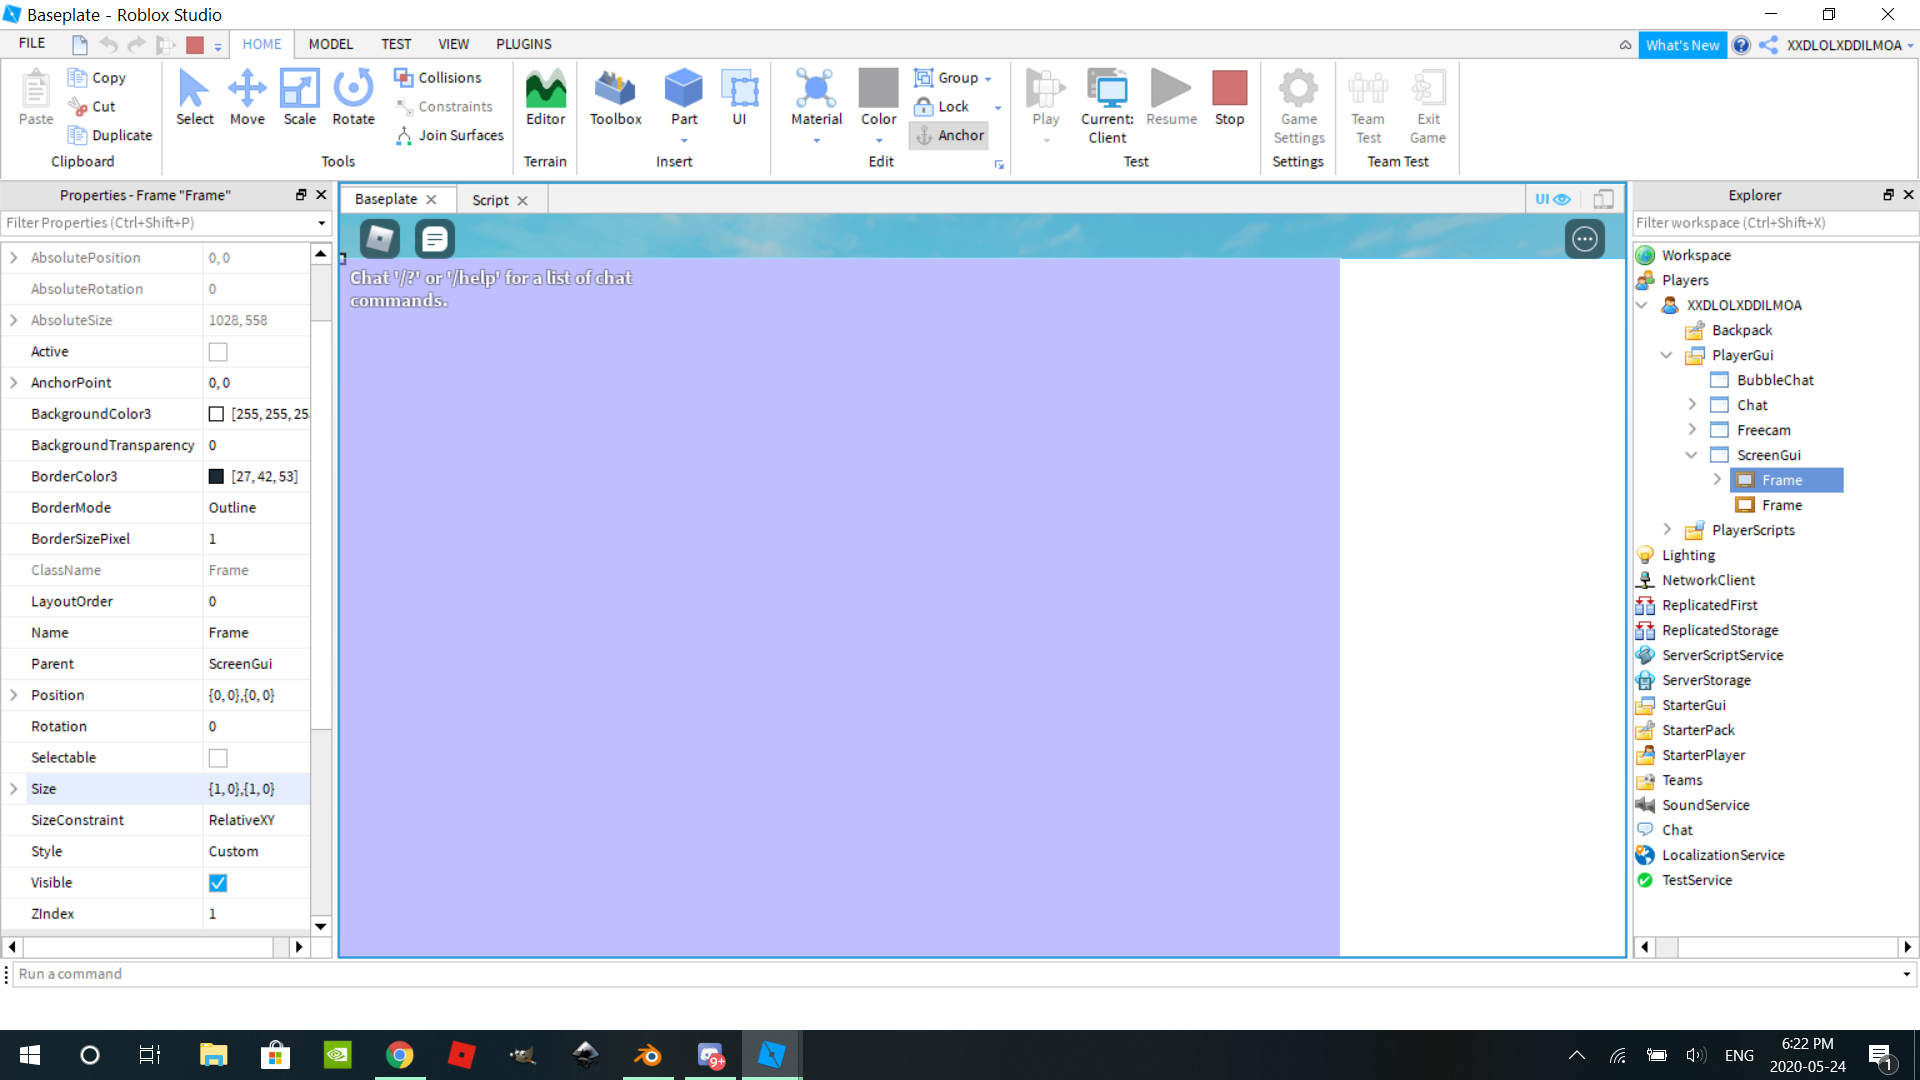Image resolution: width=1920 pixels, height=1080 pixels.
Task: Switch to the Script document tab
Action: pos(490,200)
